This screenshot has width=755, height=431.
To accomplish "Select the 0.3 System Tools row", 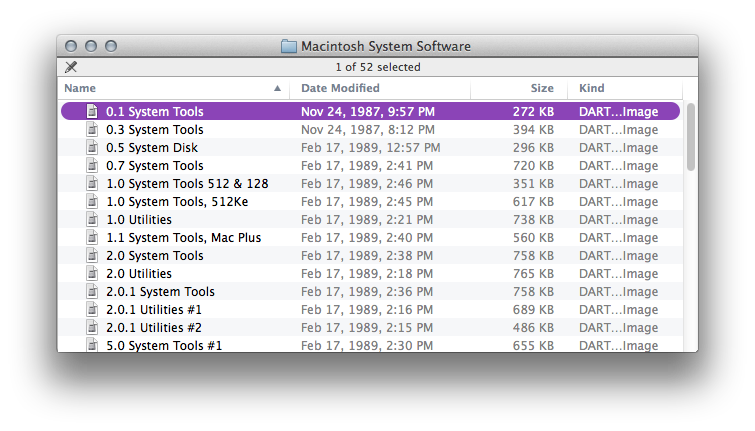I will (x=155, y=130).
